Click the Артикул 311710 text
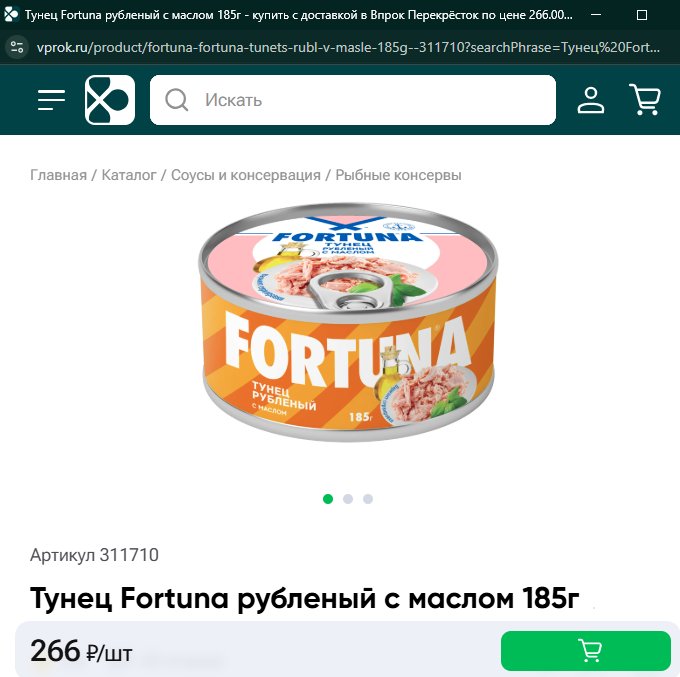 94,555
